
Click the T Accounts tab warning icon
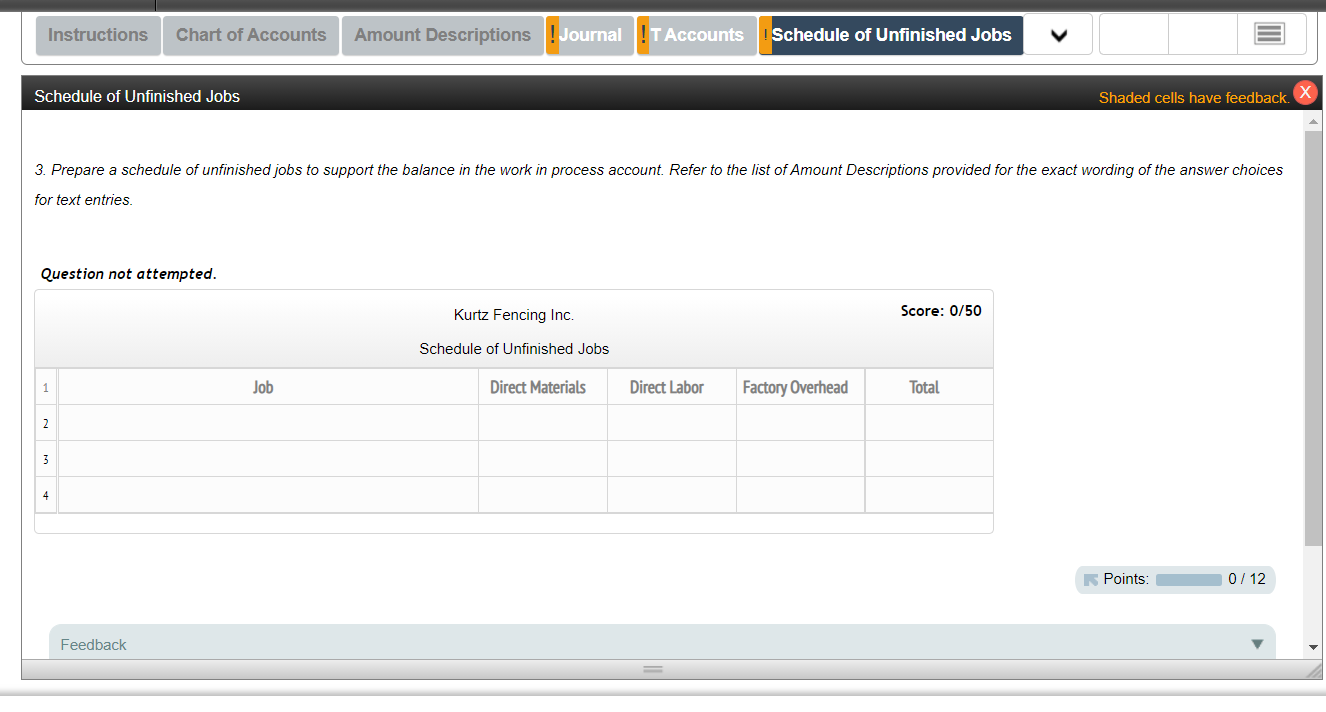coord(643,35)
